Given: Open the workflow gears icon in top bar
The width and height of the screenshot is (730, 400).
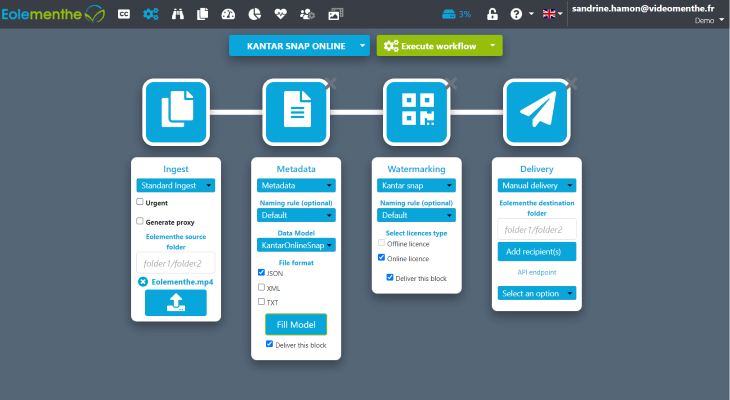Looking at the screenshot, I should pos(151,14).
